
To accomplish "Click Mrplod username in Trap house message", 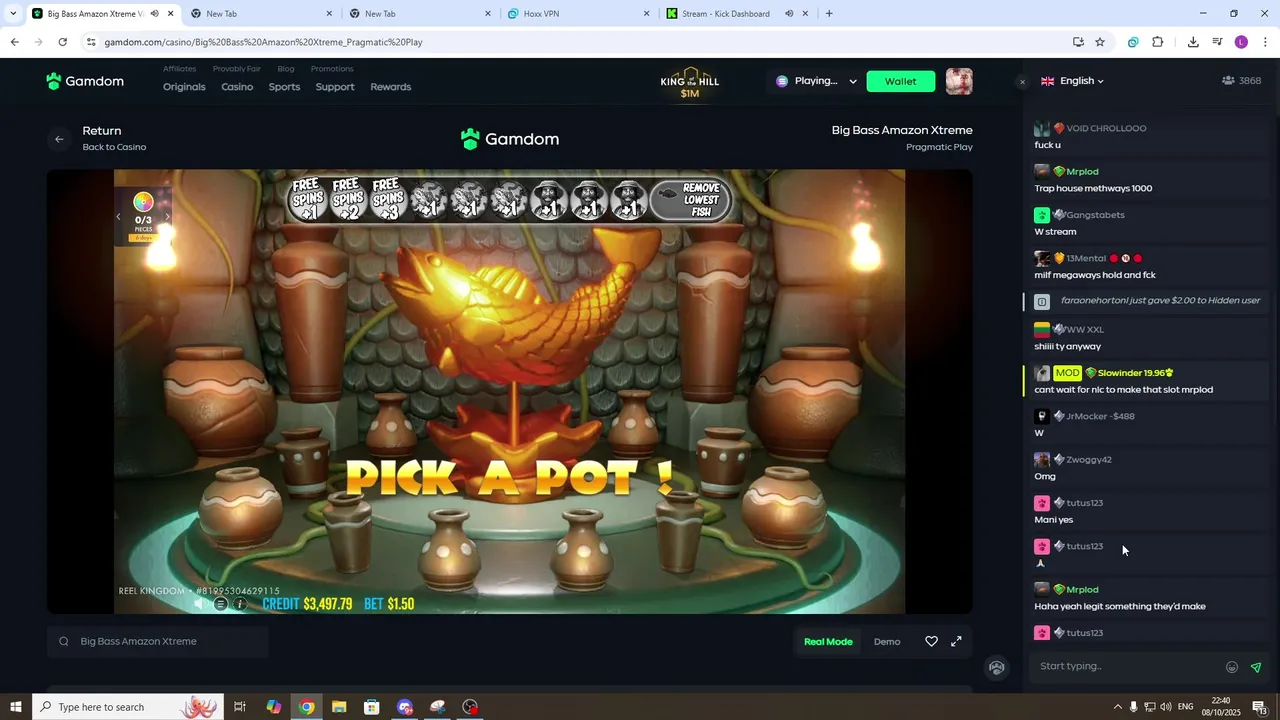I will [1082, 172].
